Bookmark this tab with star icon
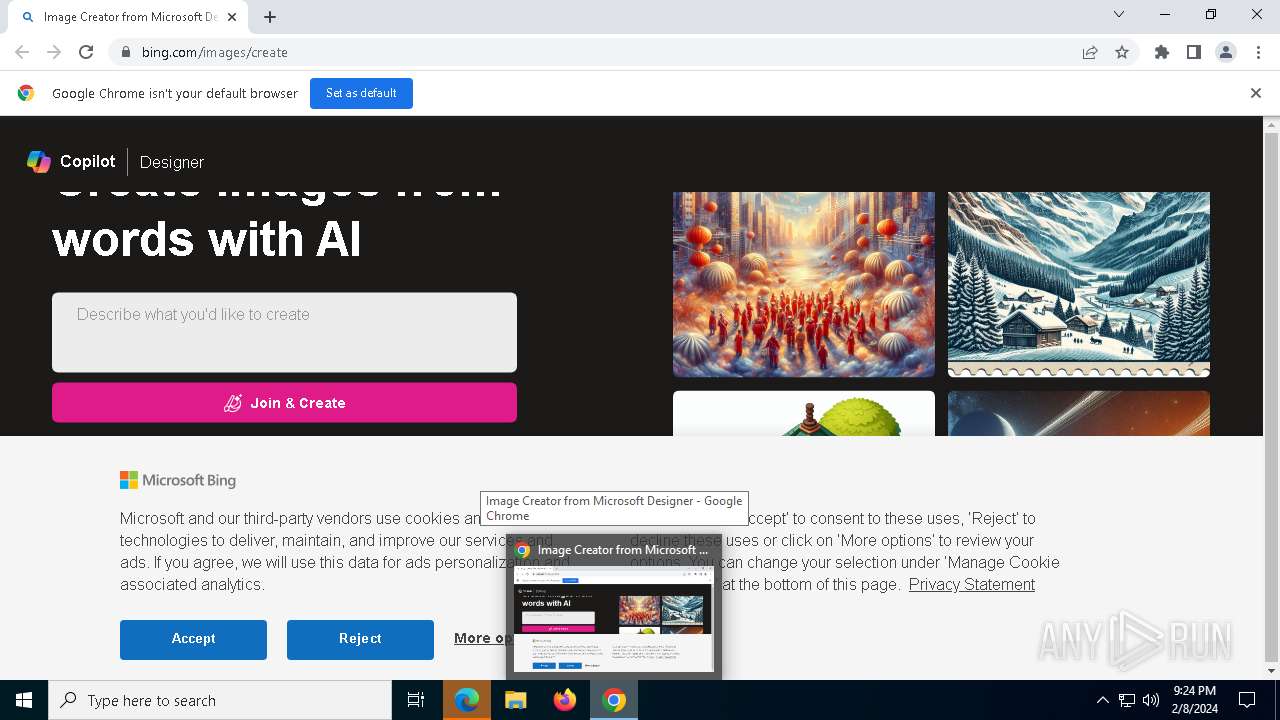 click(1122, 52)
